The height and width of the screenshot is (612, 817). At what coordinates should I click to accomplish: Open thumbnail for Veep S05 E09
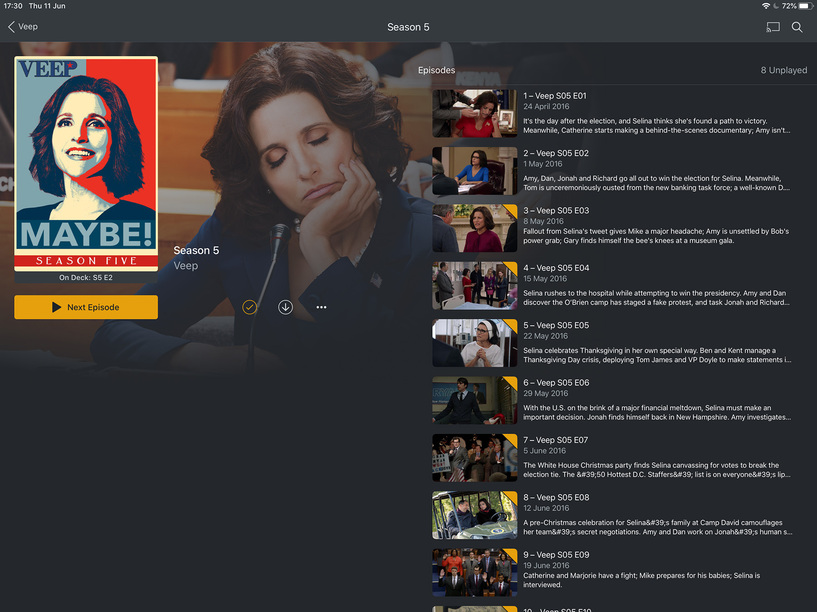pos(475,572)
